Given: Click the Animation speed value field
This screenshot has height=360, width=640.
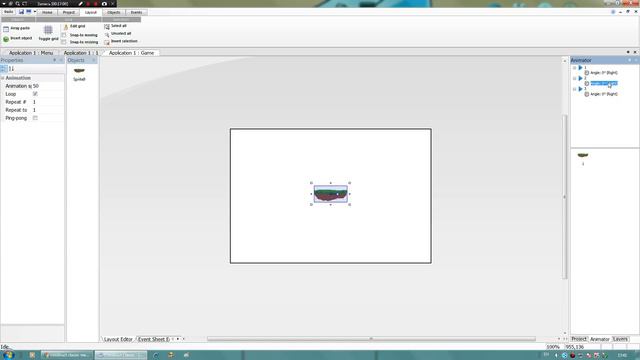Looking at the screenshot, I should click(48, 86).
